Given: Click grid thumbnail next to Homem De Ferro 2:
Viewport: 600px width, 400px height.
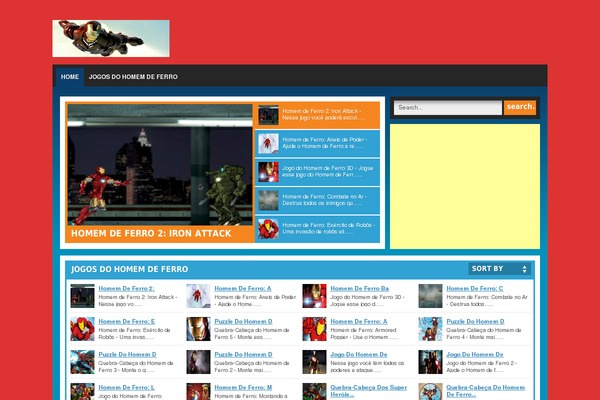Looking at the screenshot, I should coord(82,296).
